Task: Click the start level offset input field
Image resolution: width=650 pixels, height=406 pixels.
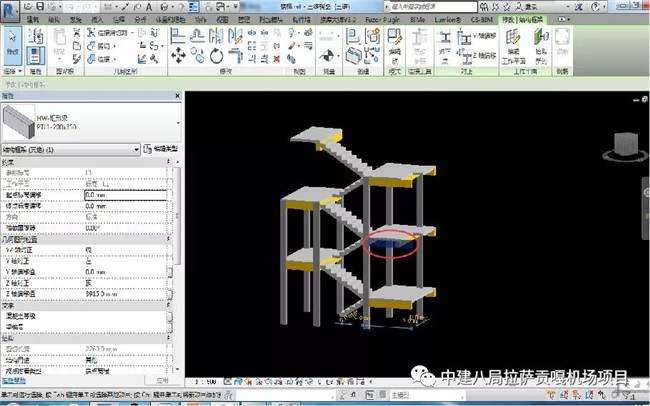Action: [x=126, y=194]
